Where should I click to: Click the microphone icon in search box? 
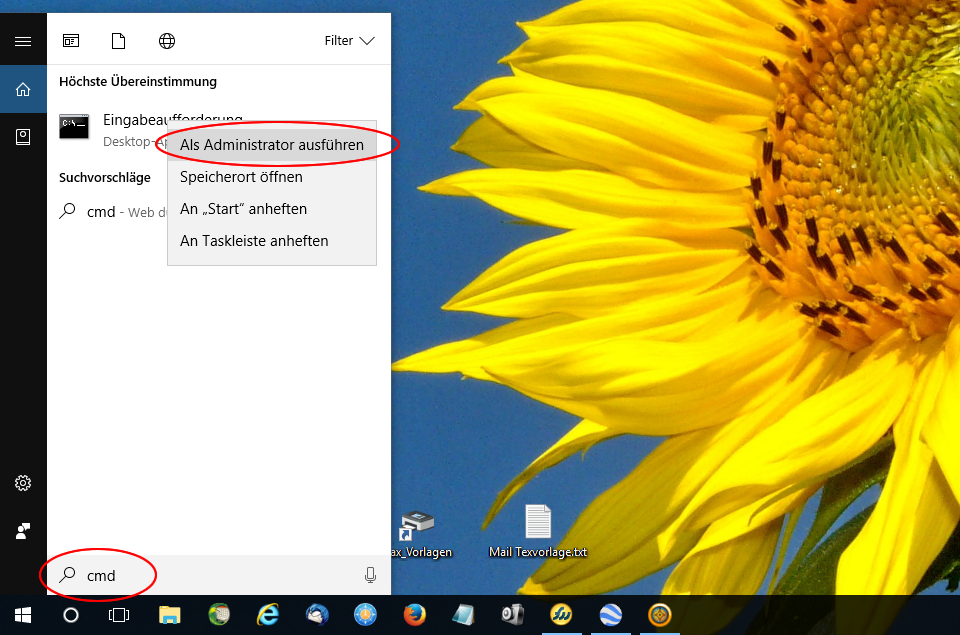click(370, 575)
